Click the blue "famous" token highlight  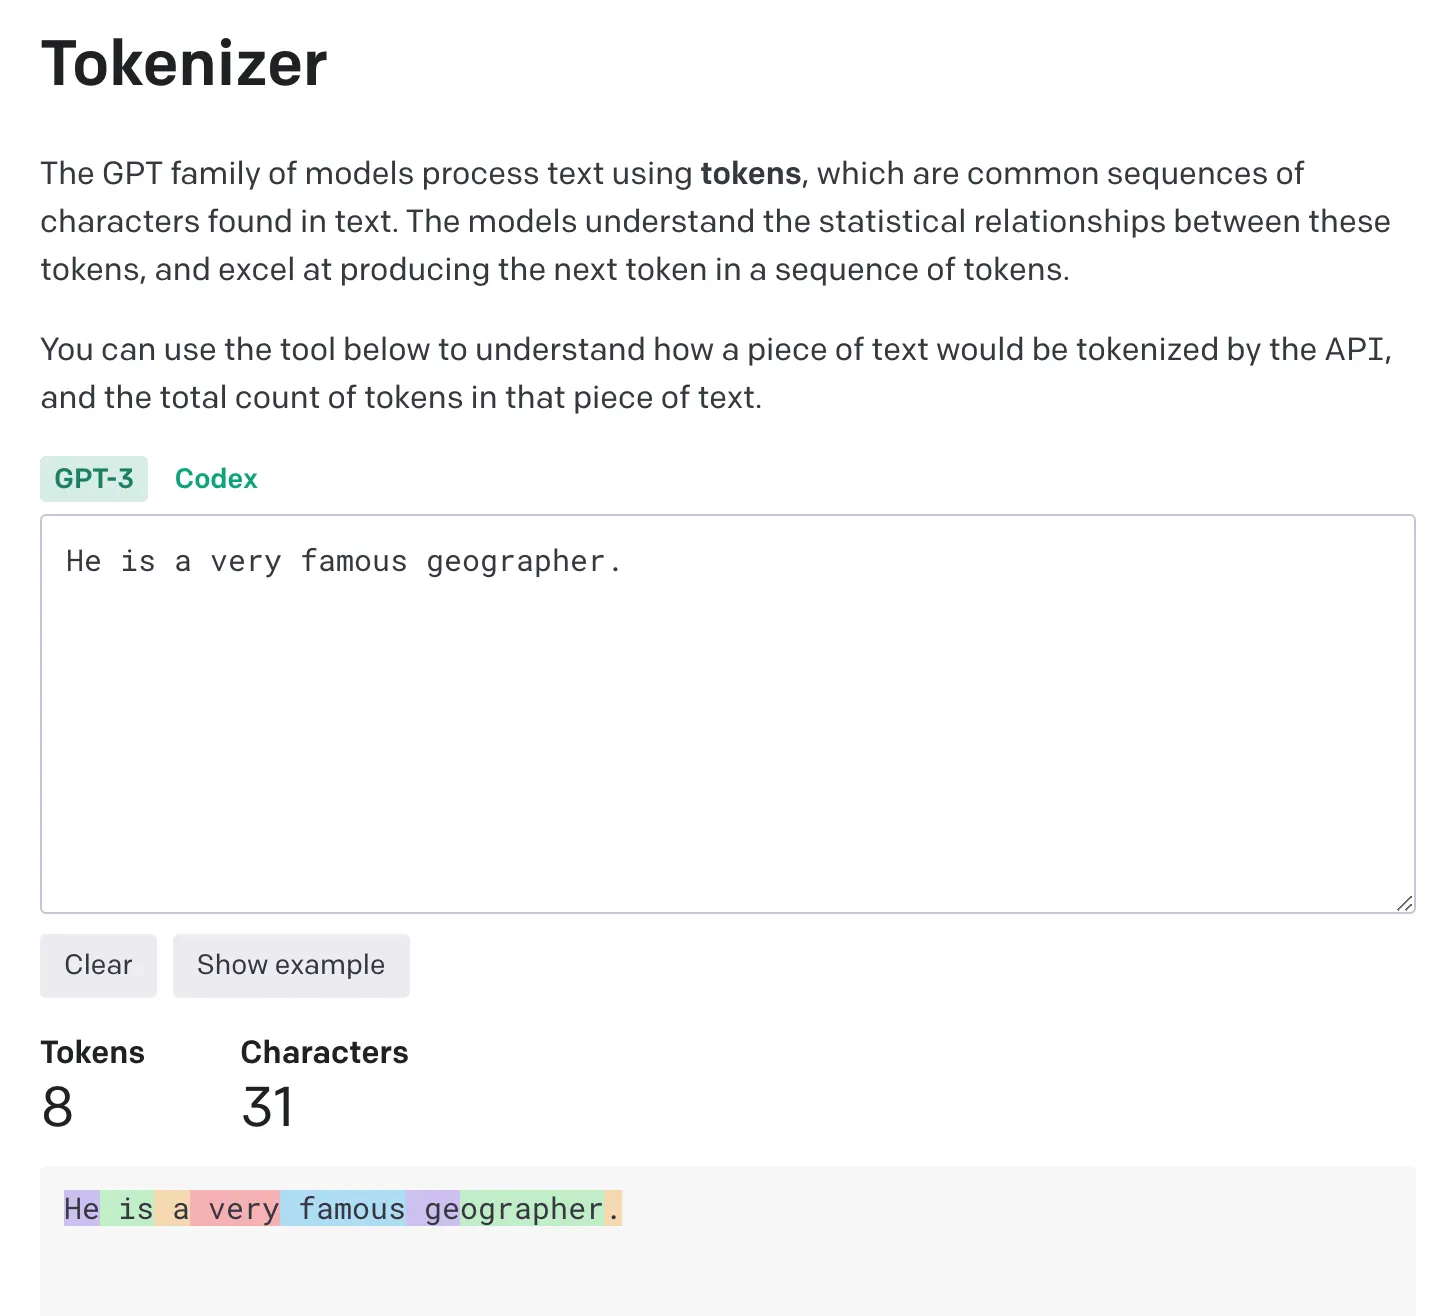click(x=344, y=1209)
